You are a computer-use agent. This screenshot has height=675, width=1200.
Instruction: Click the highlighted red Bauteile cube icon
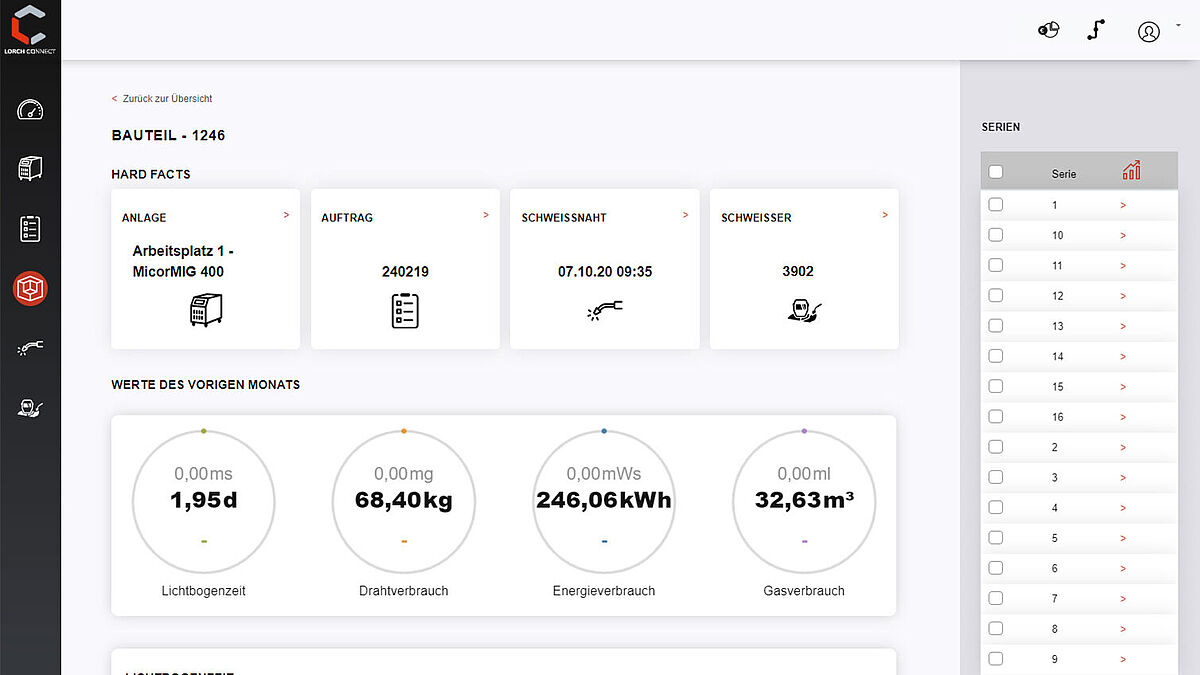click(30, 288)
